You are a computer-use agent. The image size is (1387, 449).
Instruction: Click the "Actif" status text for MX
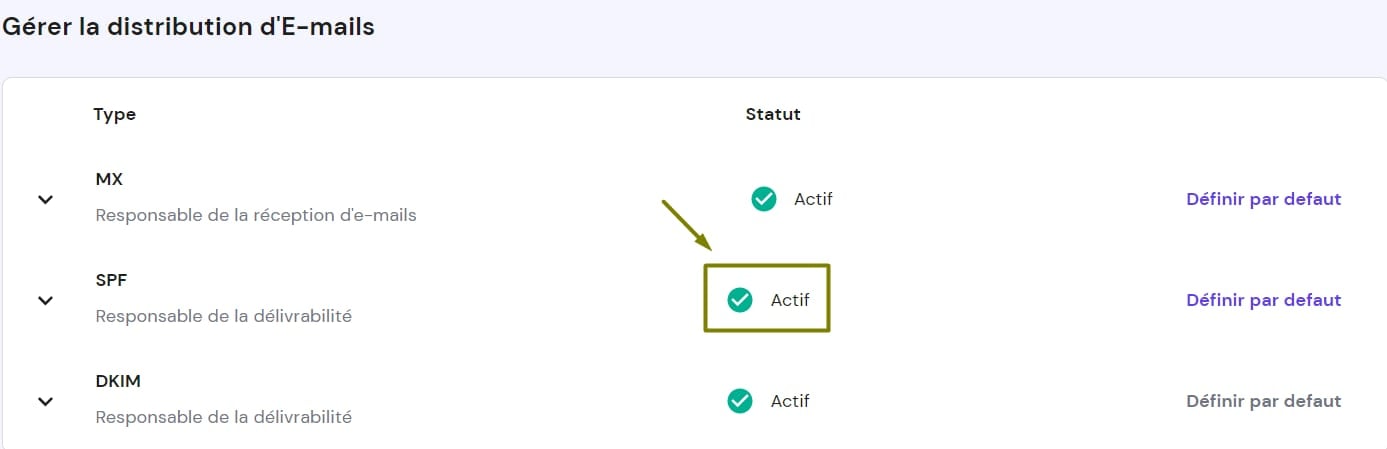(x=813, y=199)
